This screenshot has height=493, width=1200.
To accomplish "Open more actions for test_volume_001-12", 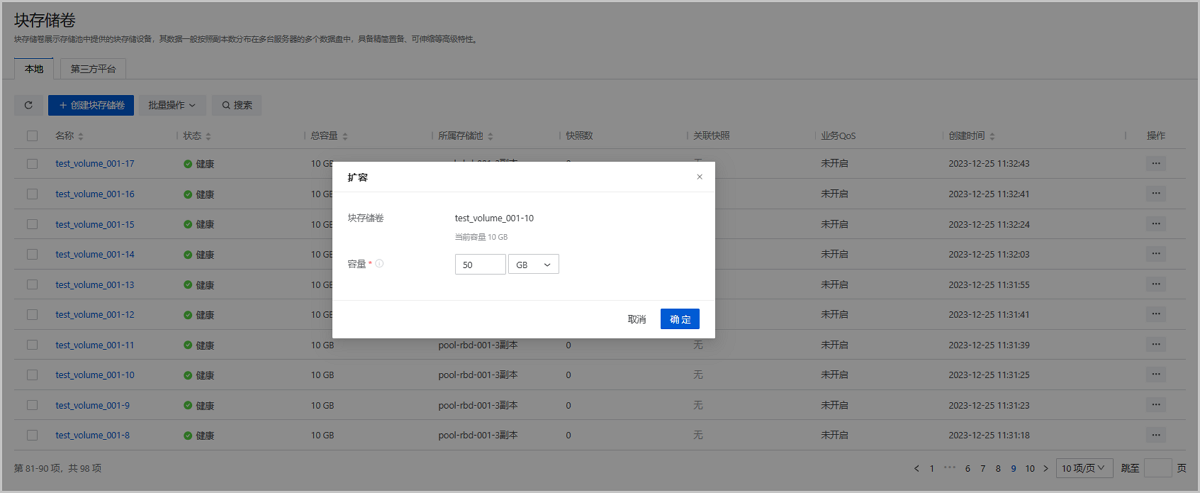I will (1156, 315).
